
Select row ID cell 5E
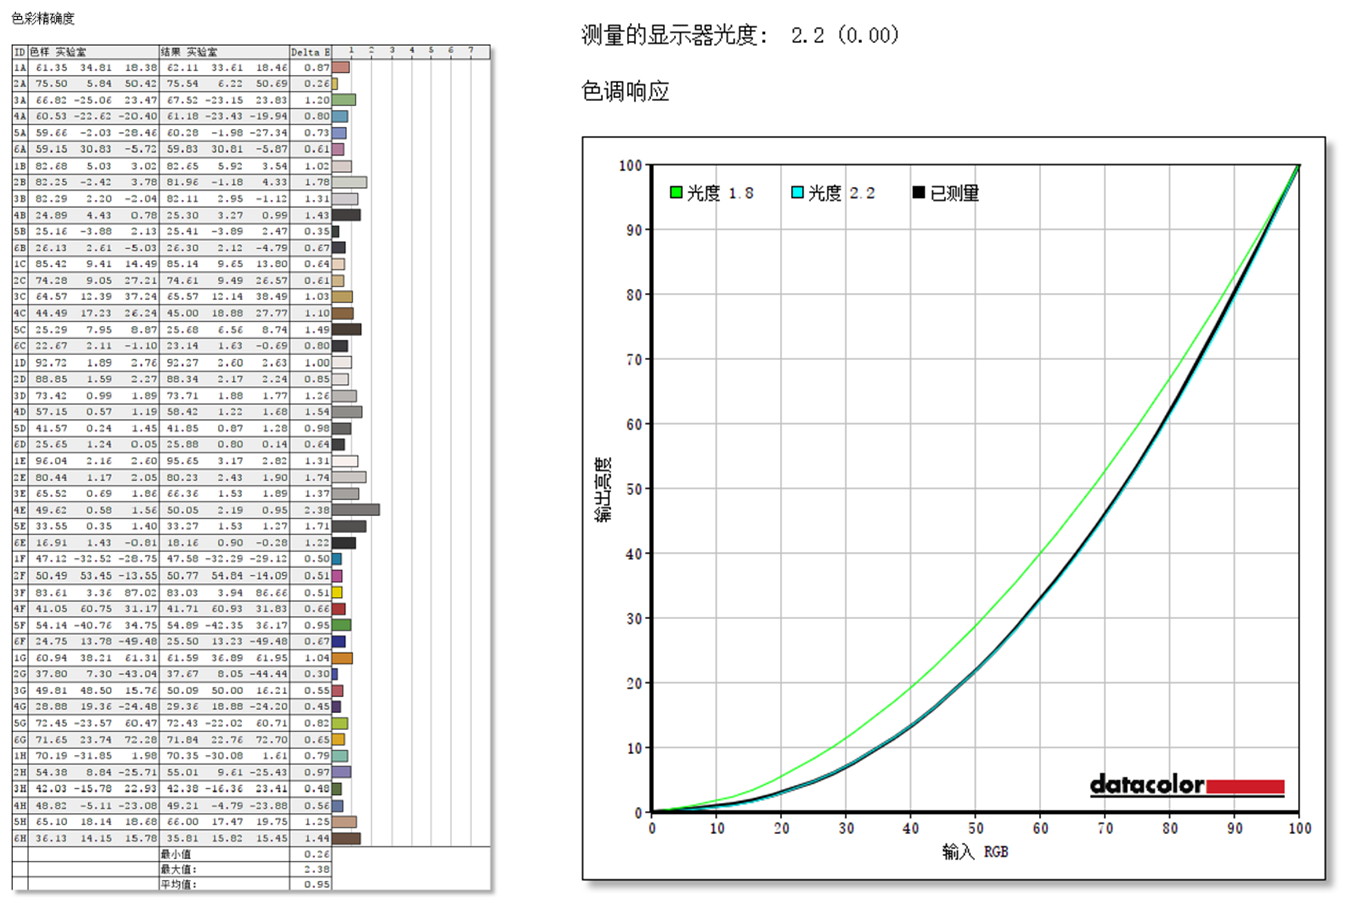pyautogui.click(x=19, y=526)
